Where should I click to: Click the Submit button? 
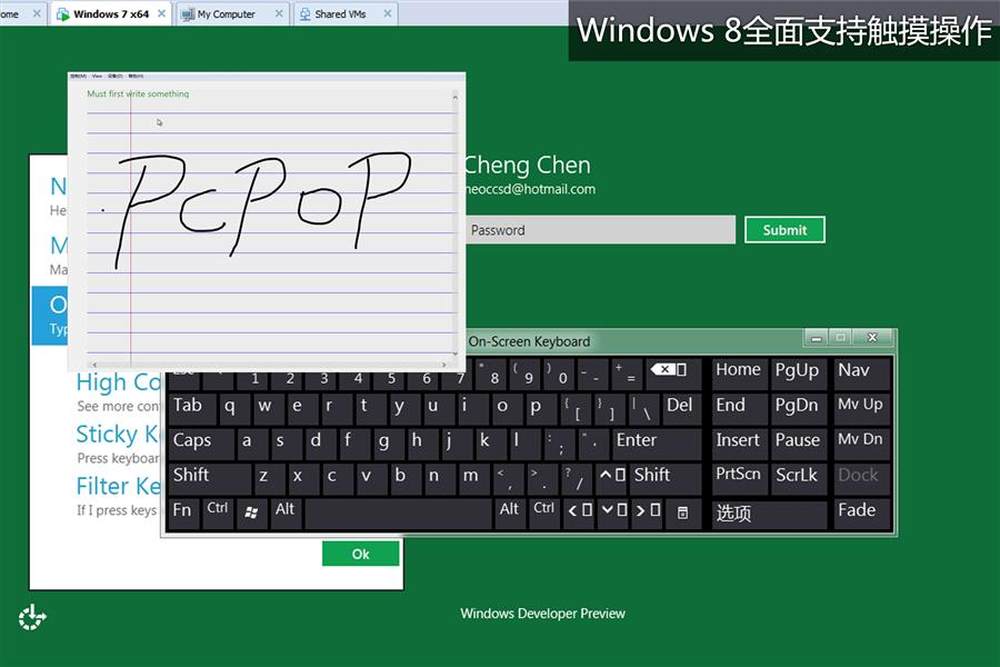784,230
